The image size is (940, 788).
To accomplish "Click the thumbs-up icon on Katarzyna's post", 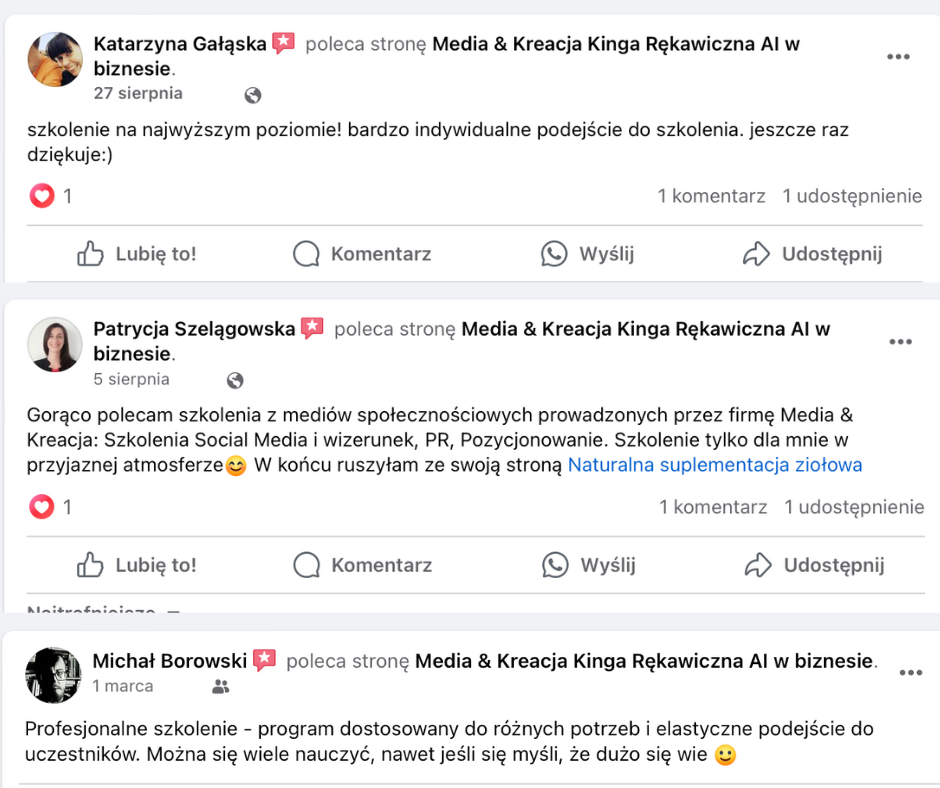I will point(91,254).
